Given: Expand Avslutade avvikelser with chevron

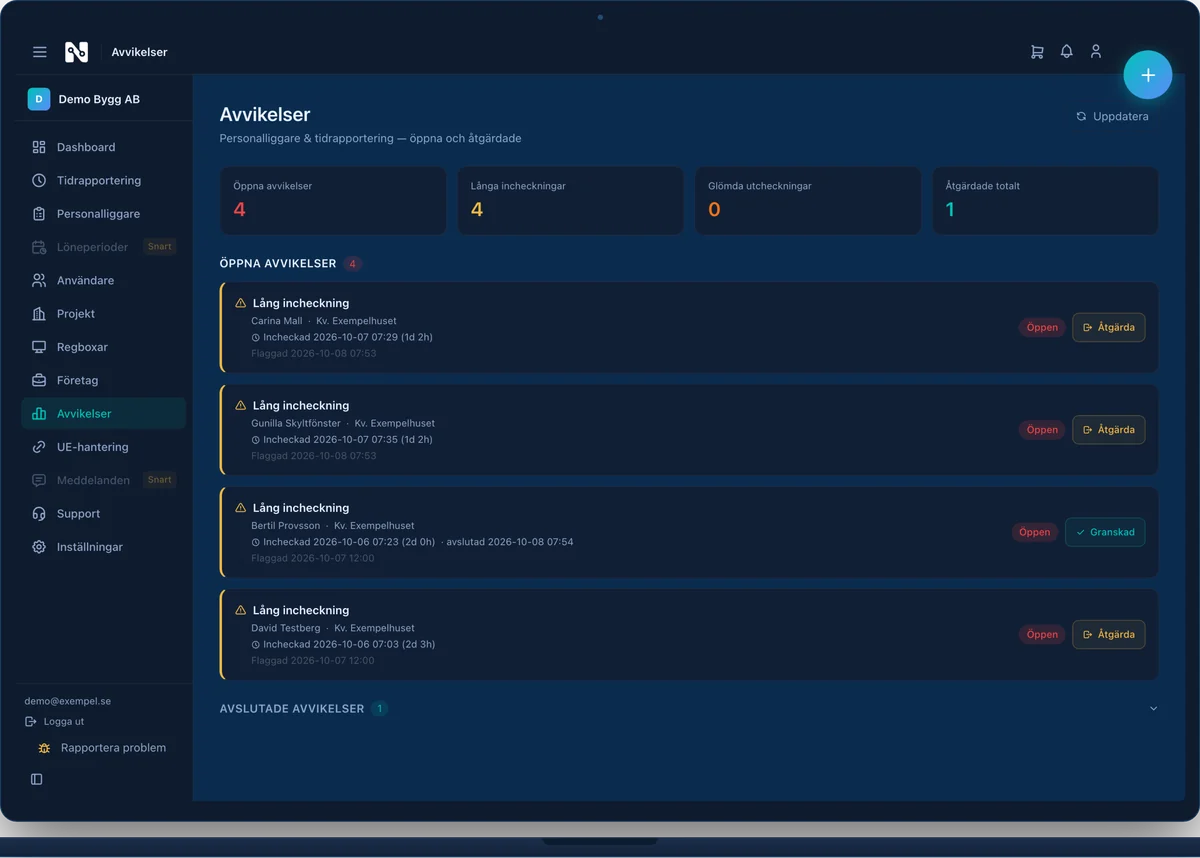Looking at the screenshot, I should 1153,708.
